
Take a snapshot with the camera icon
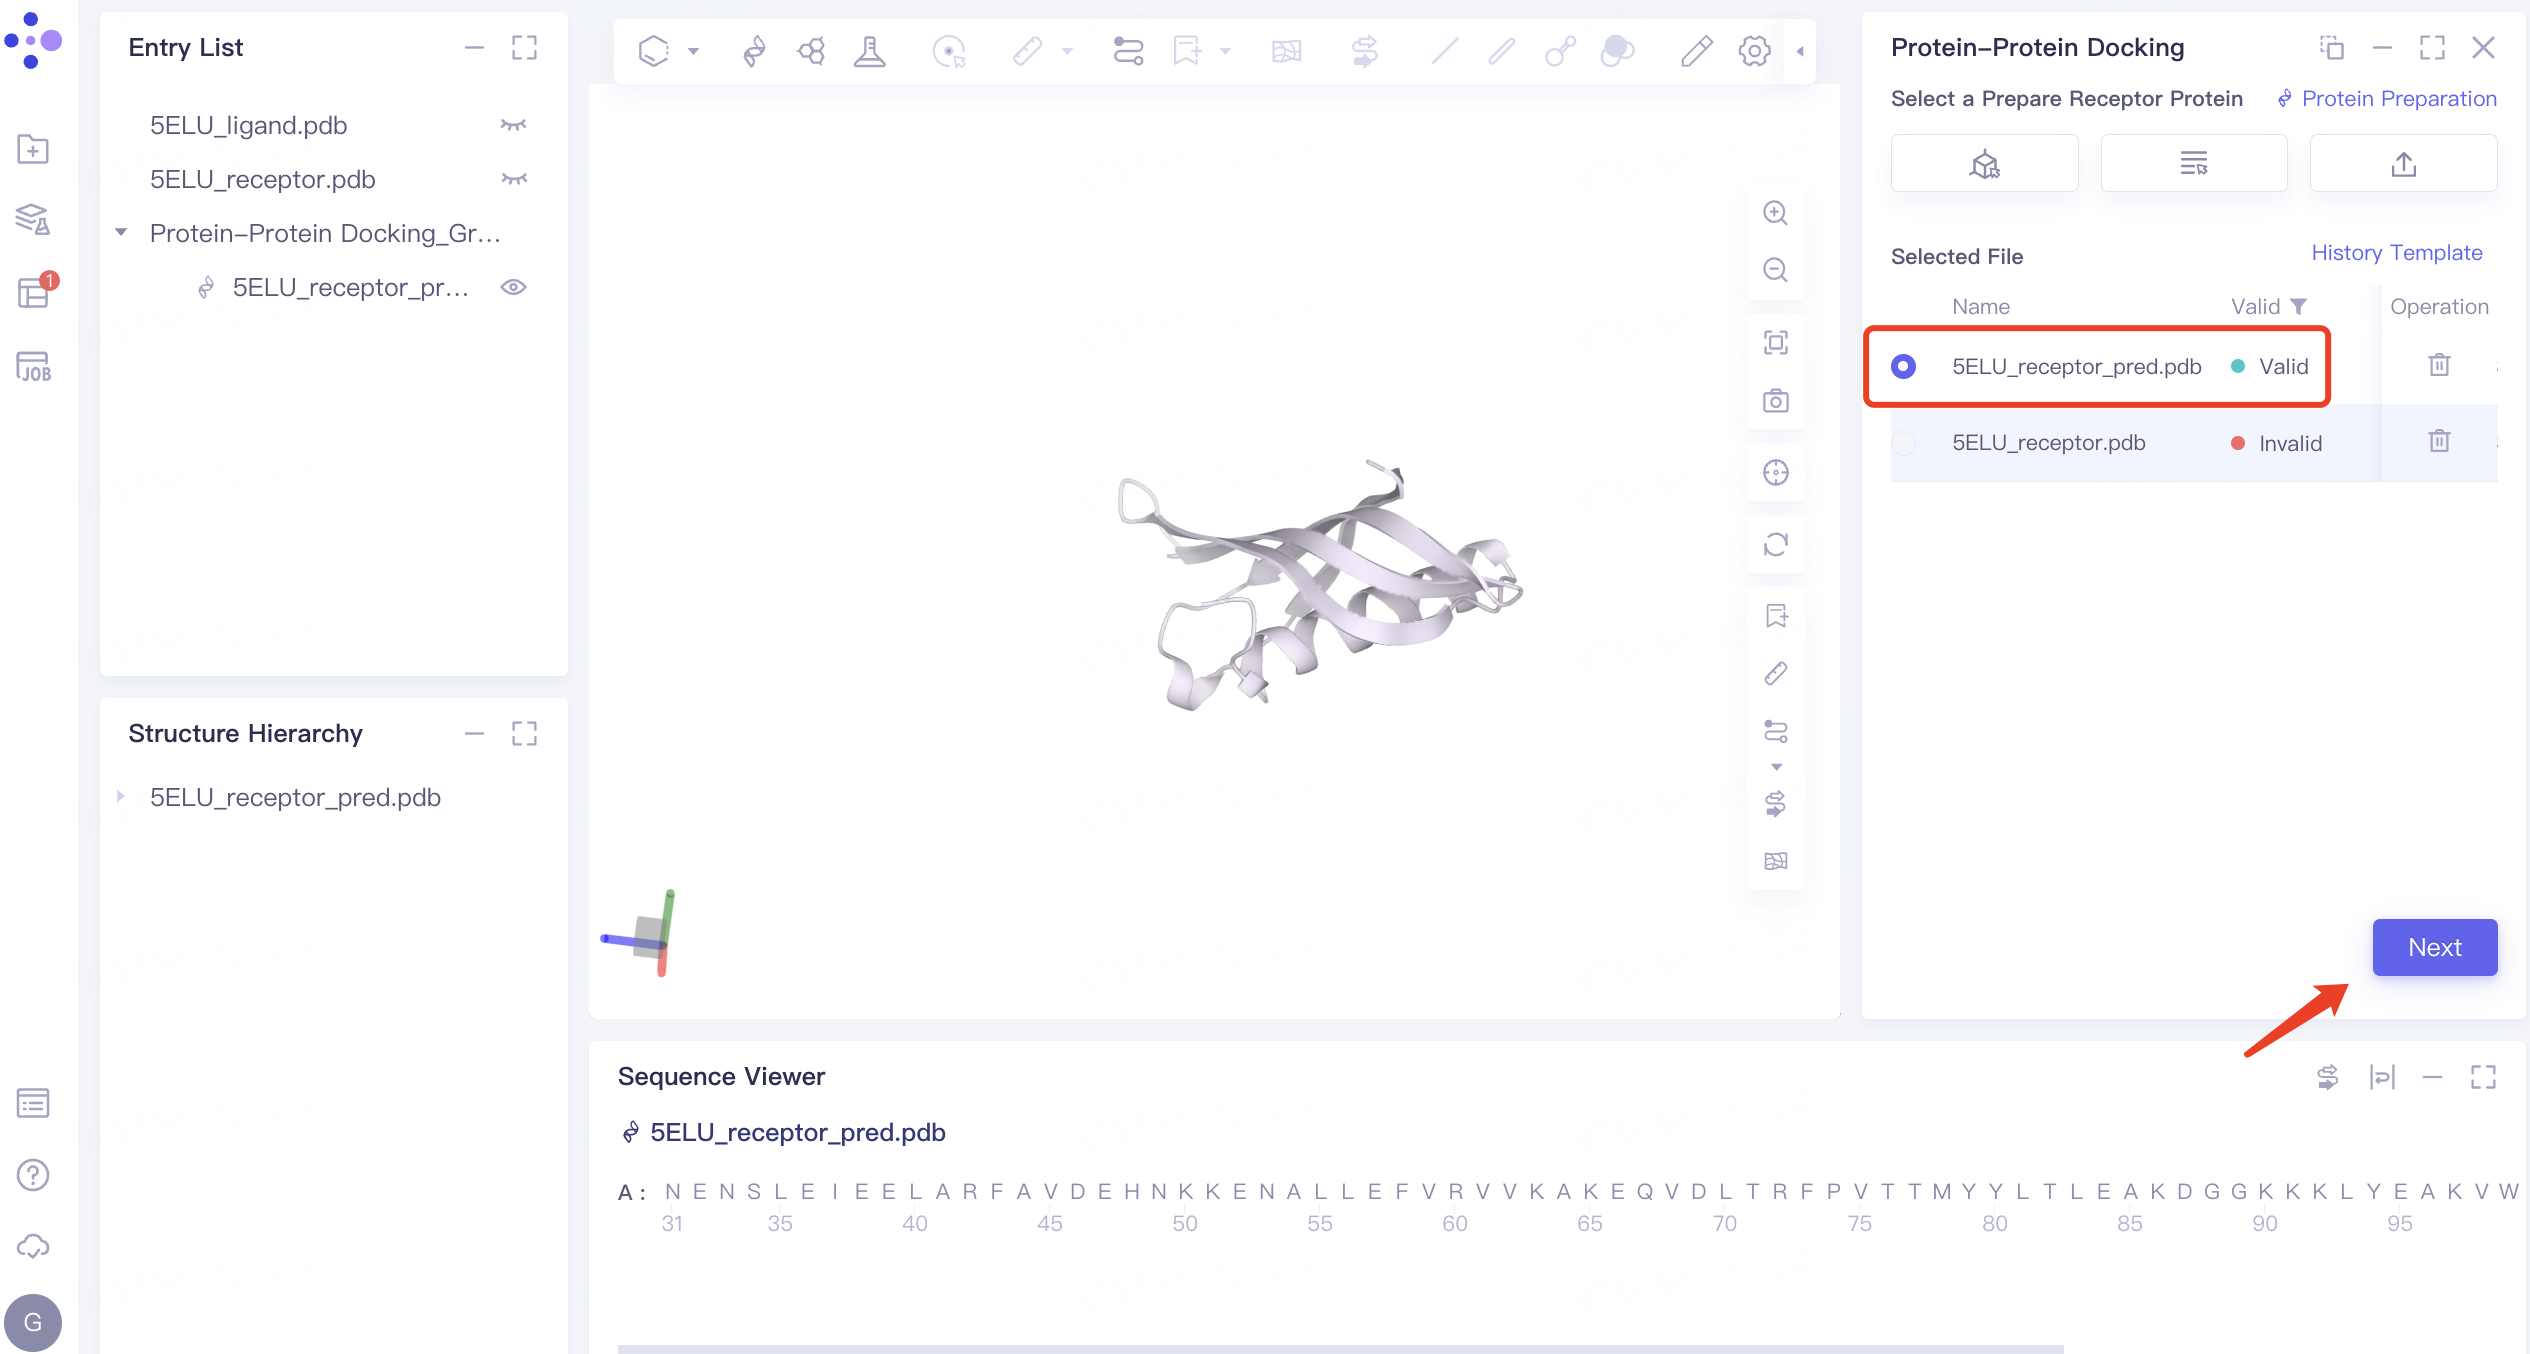point(1776,400)
